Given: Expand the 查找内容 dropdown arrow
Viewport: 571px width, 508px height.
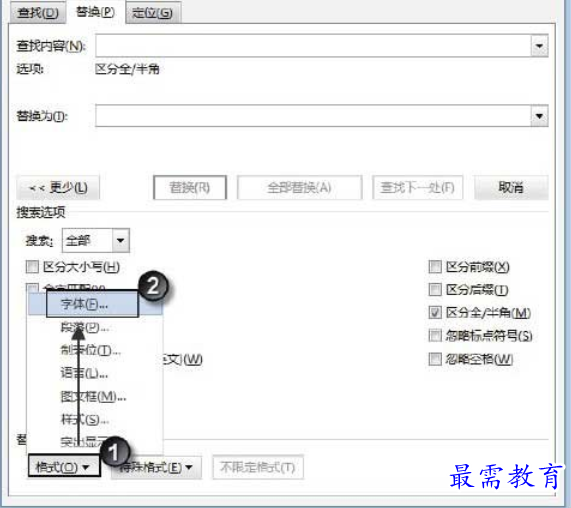Looking at the screenshot, I should (x=539, y=46).
